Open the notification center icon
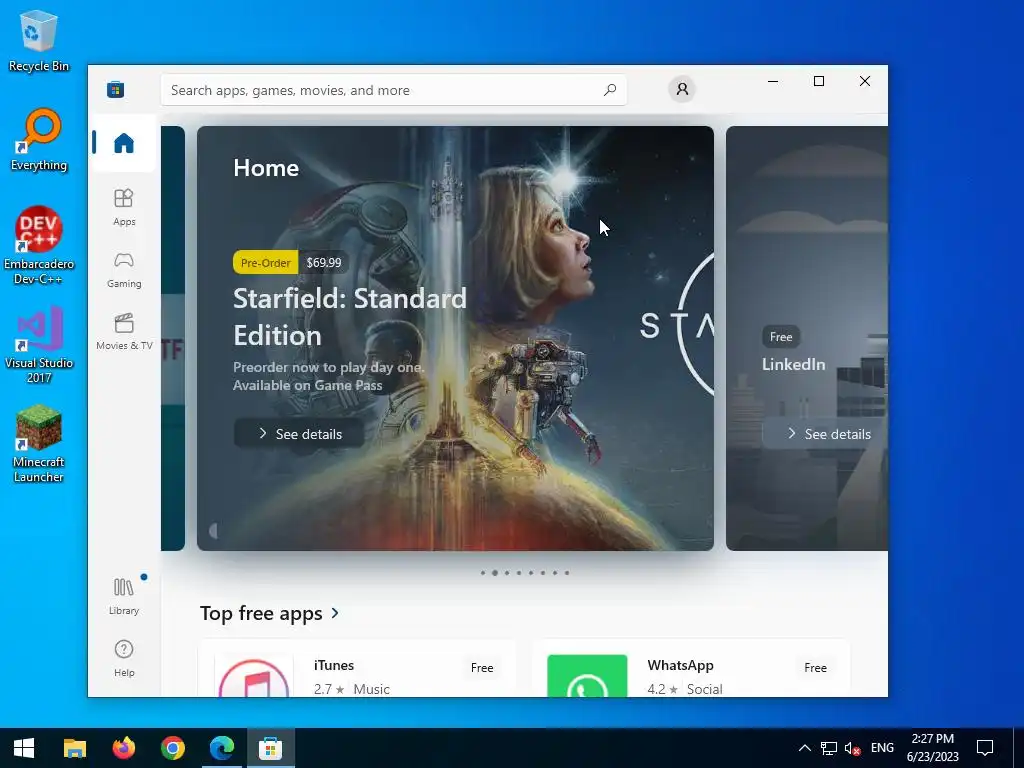This screenshot has width=1024, height=768. (x=984, y=748)
